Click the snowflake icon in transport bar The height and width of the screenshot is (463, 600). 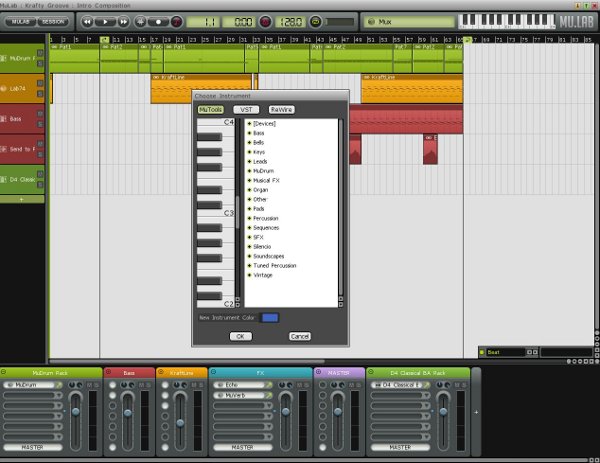140,22
